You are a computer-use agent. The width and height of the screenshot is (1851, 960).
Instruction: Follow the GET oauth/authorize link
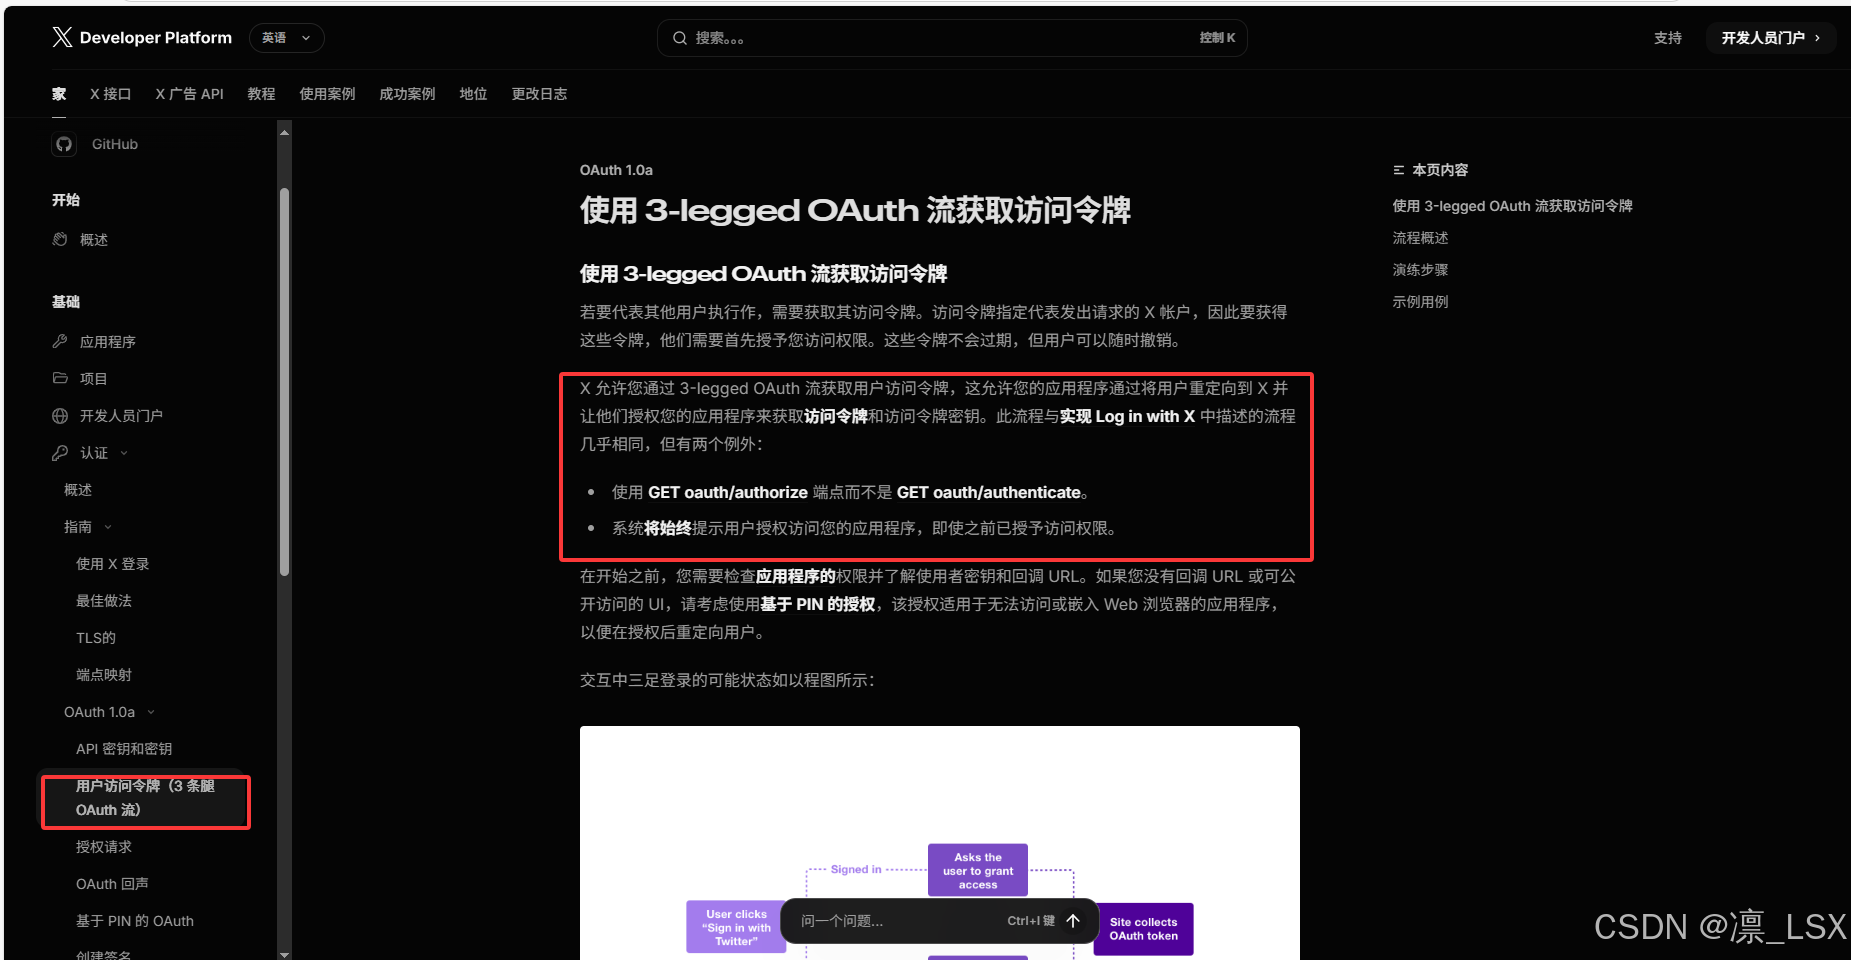coord(728,492)
